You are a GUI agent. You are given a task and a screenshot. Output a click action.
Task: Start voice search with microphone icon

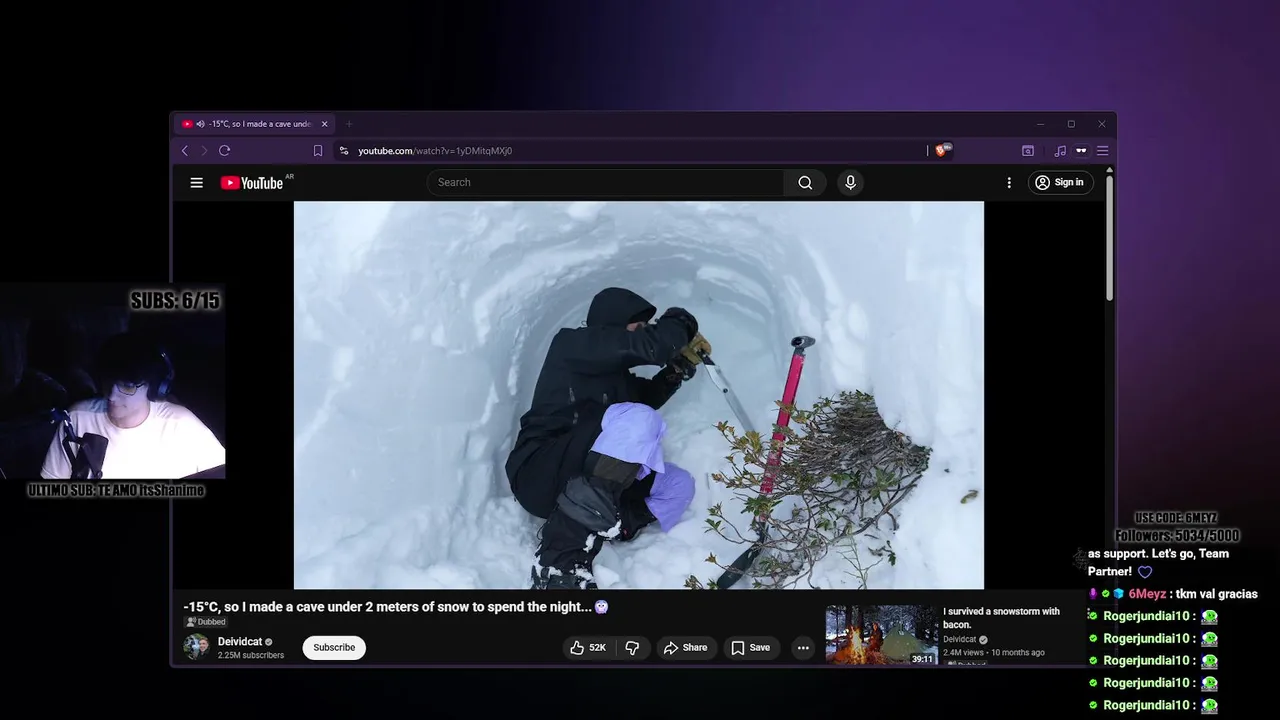(x=850, y=183)
